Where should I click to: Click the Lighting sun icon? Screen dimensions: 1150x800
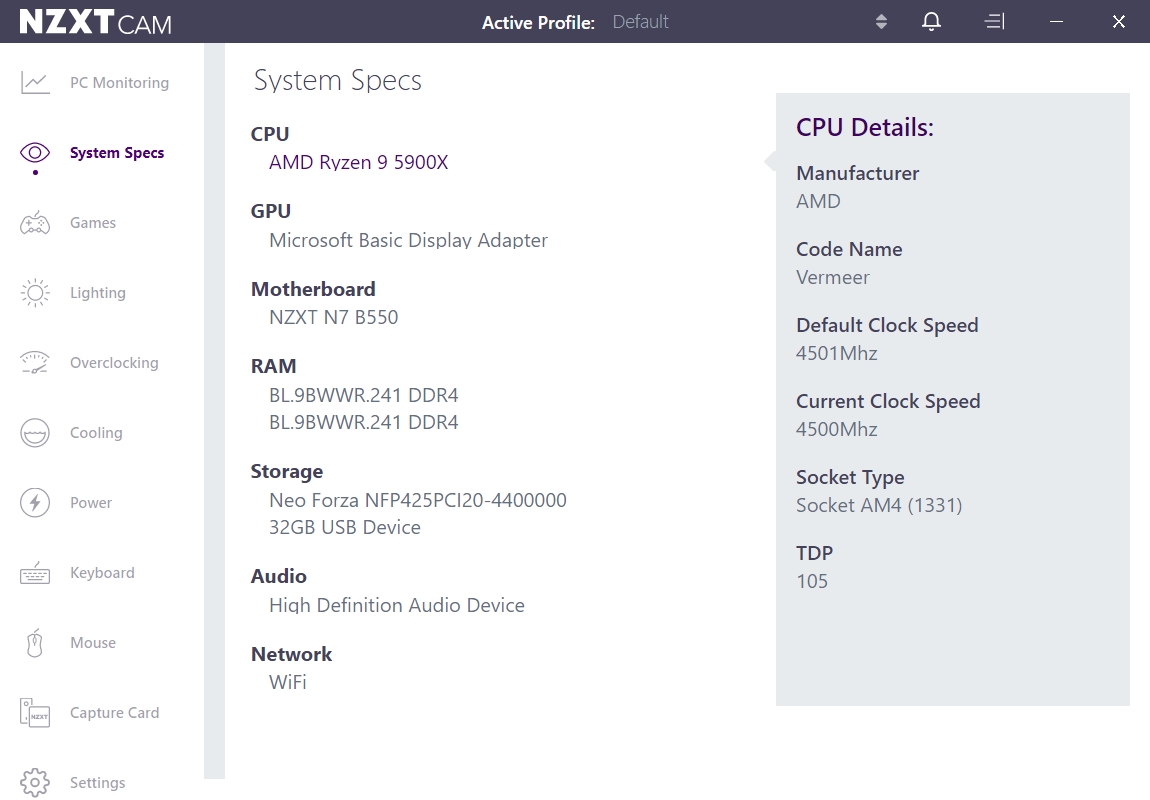click(35, 293)
